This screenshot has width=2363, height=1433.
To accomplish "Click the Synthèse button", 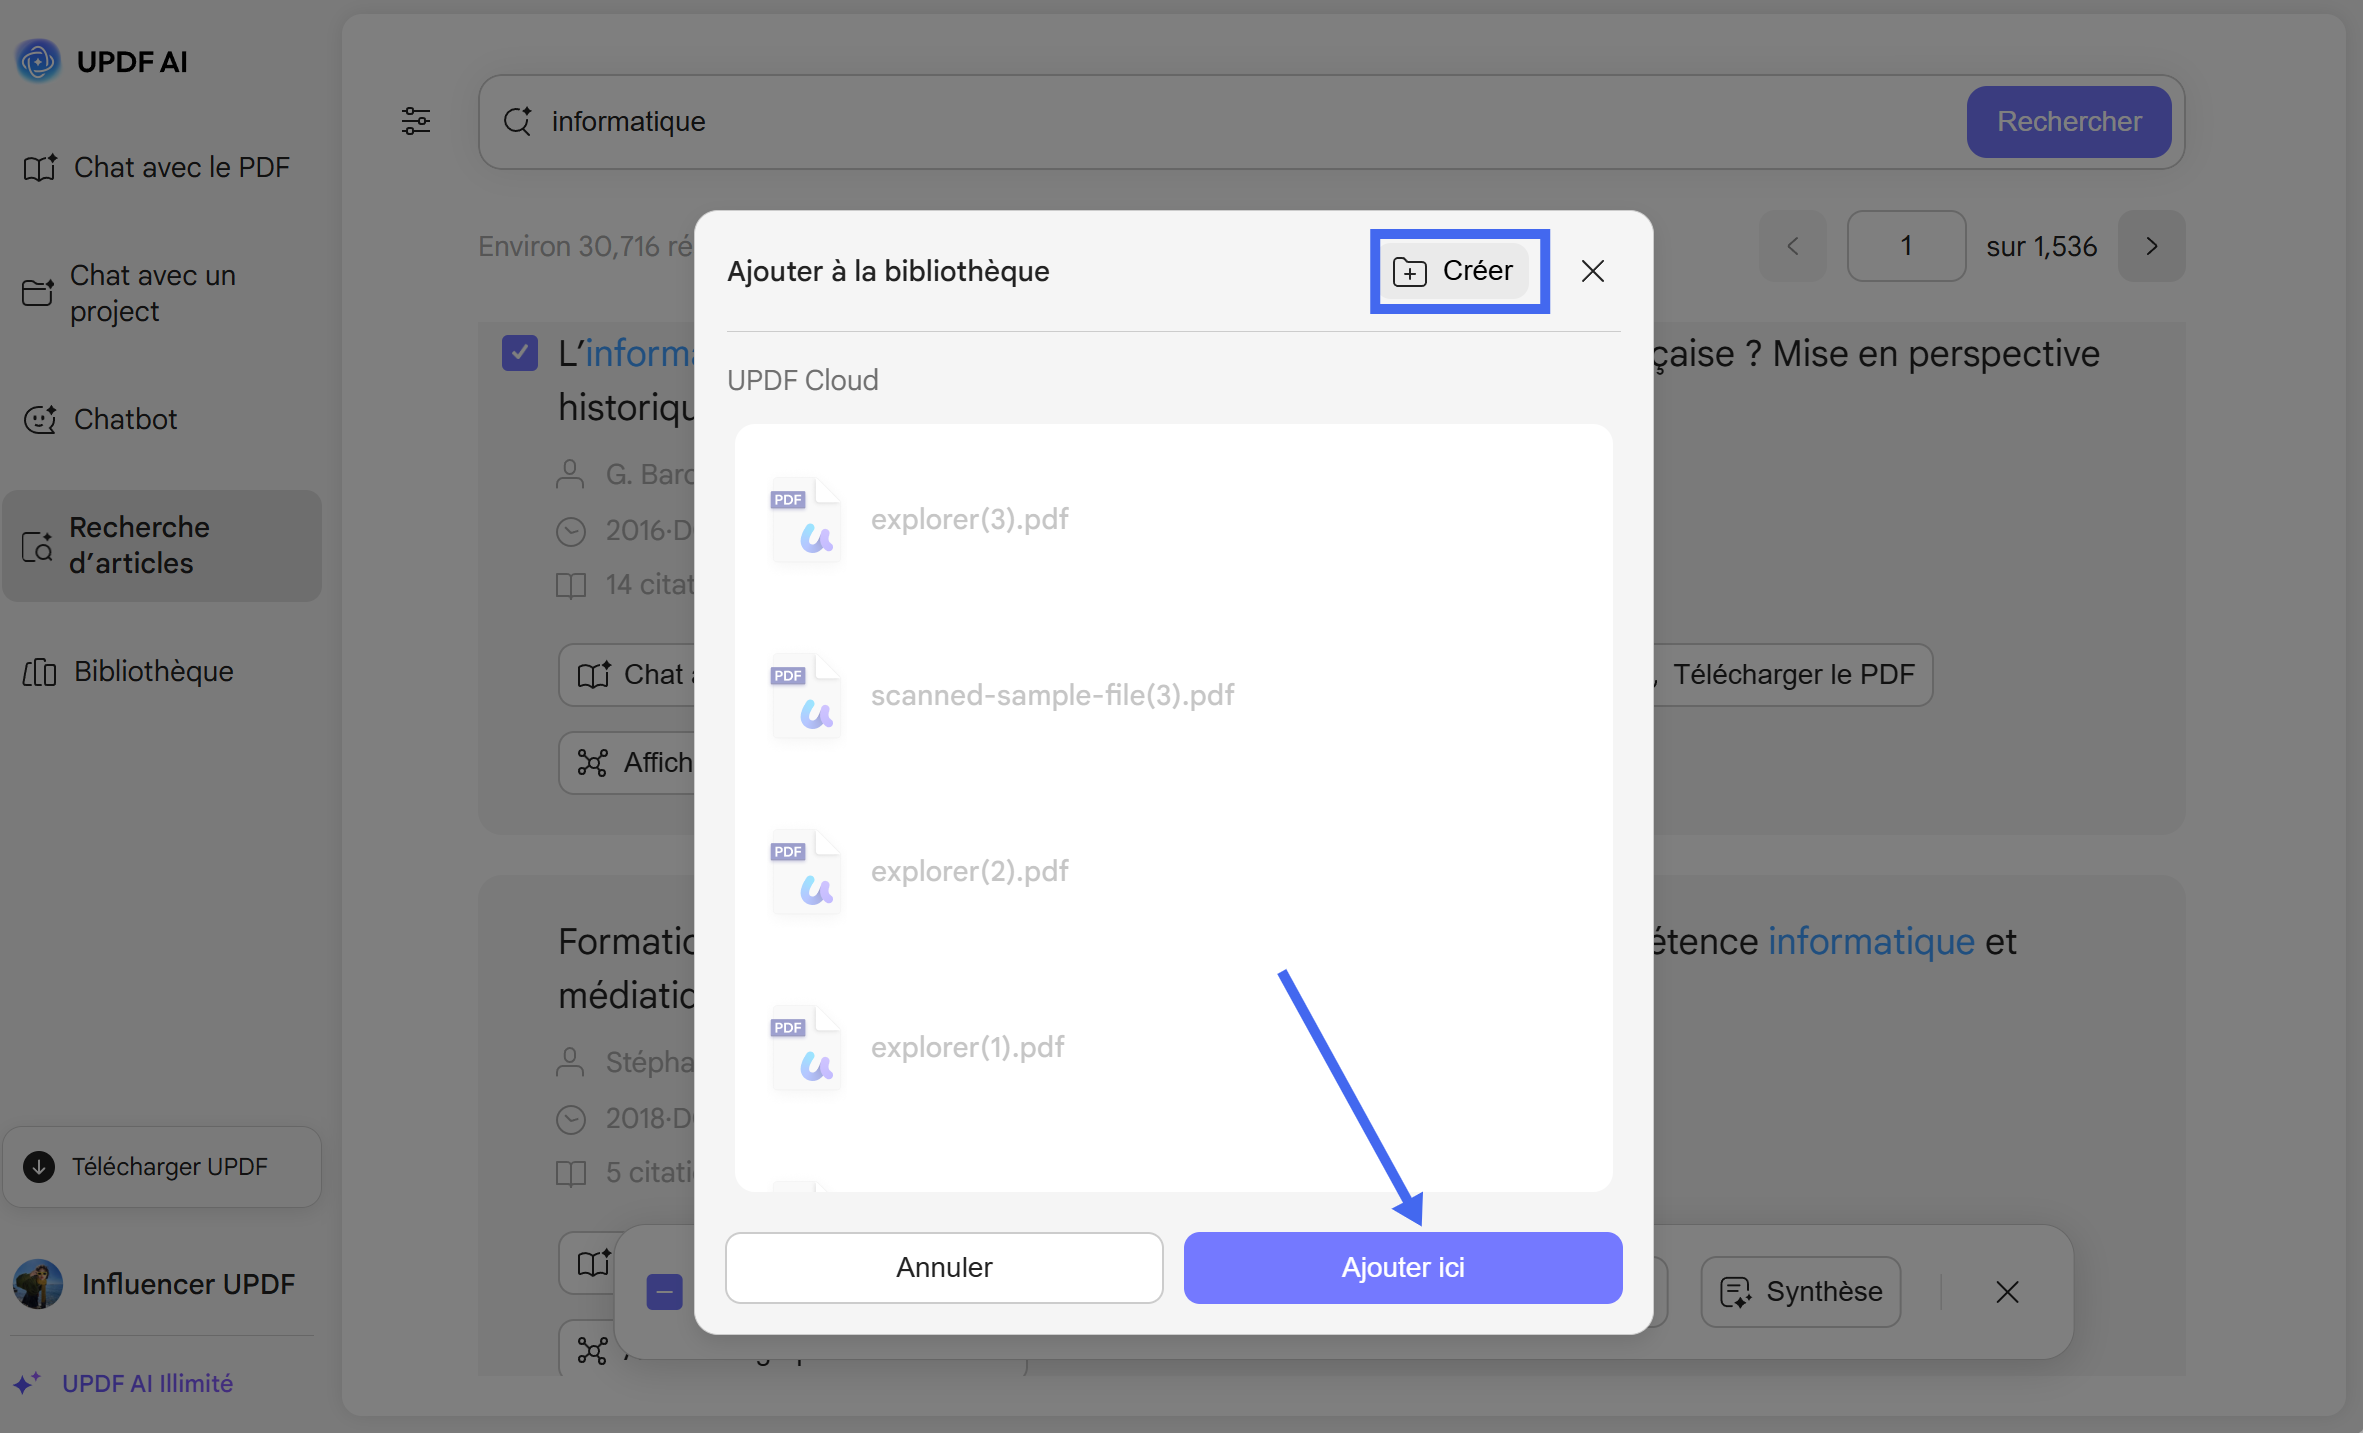I will 1801,1292.
